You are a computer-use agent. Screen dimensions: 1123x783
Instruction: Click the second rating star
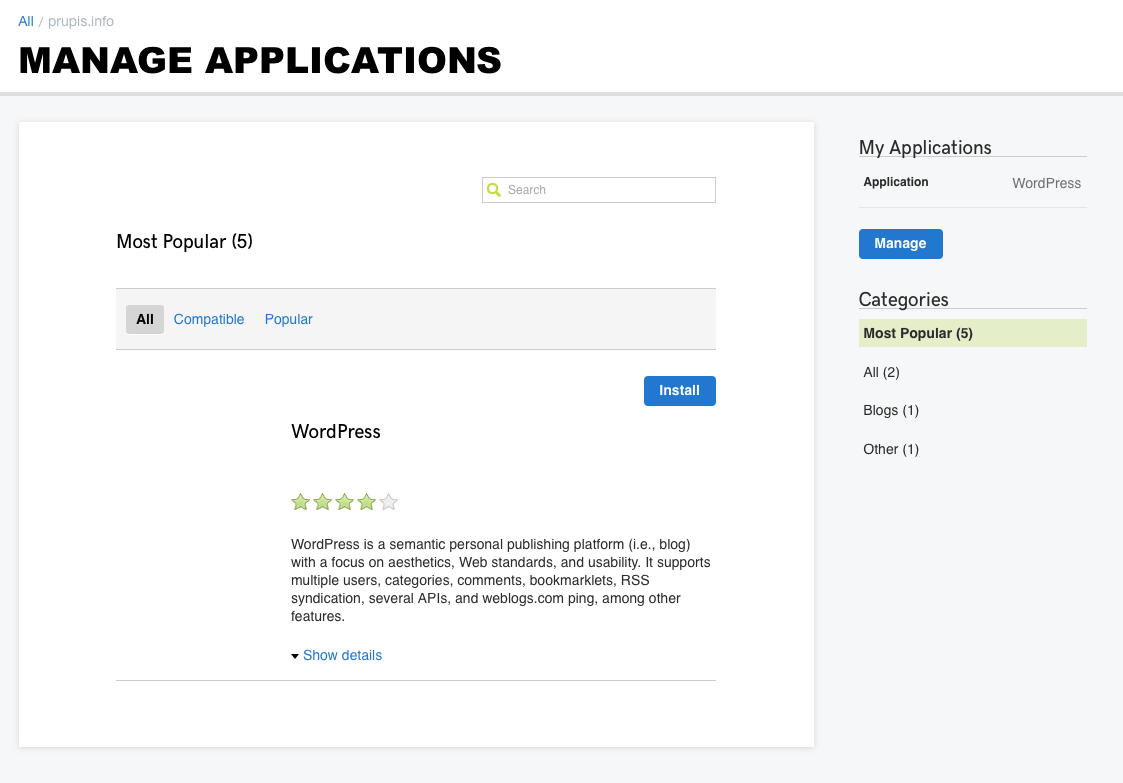pyautogui.click(x=322, y=502)
